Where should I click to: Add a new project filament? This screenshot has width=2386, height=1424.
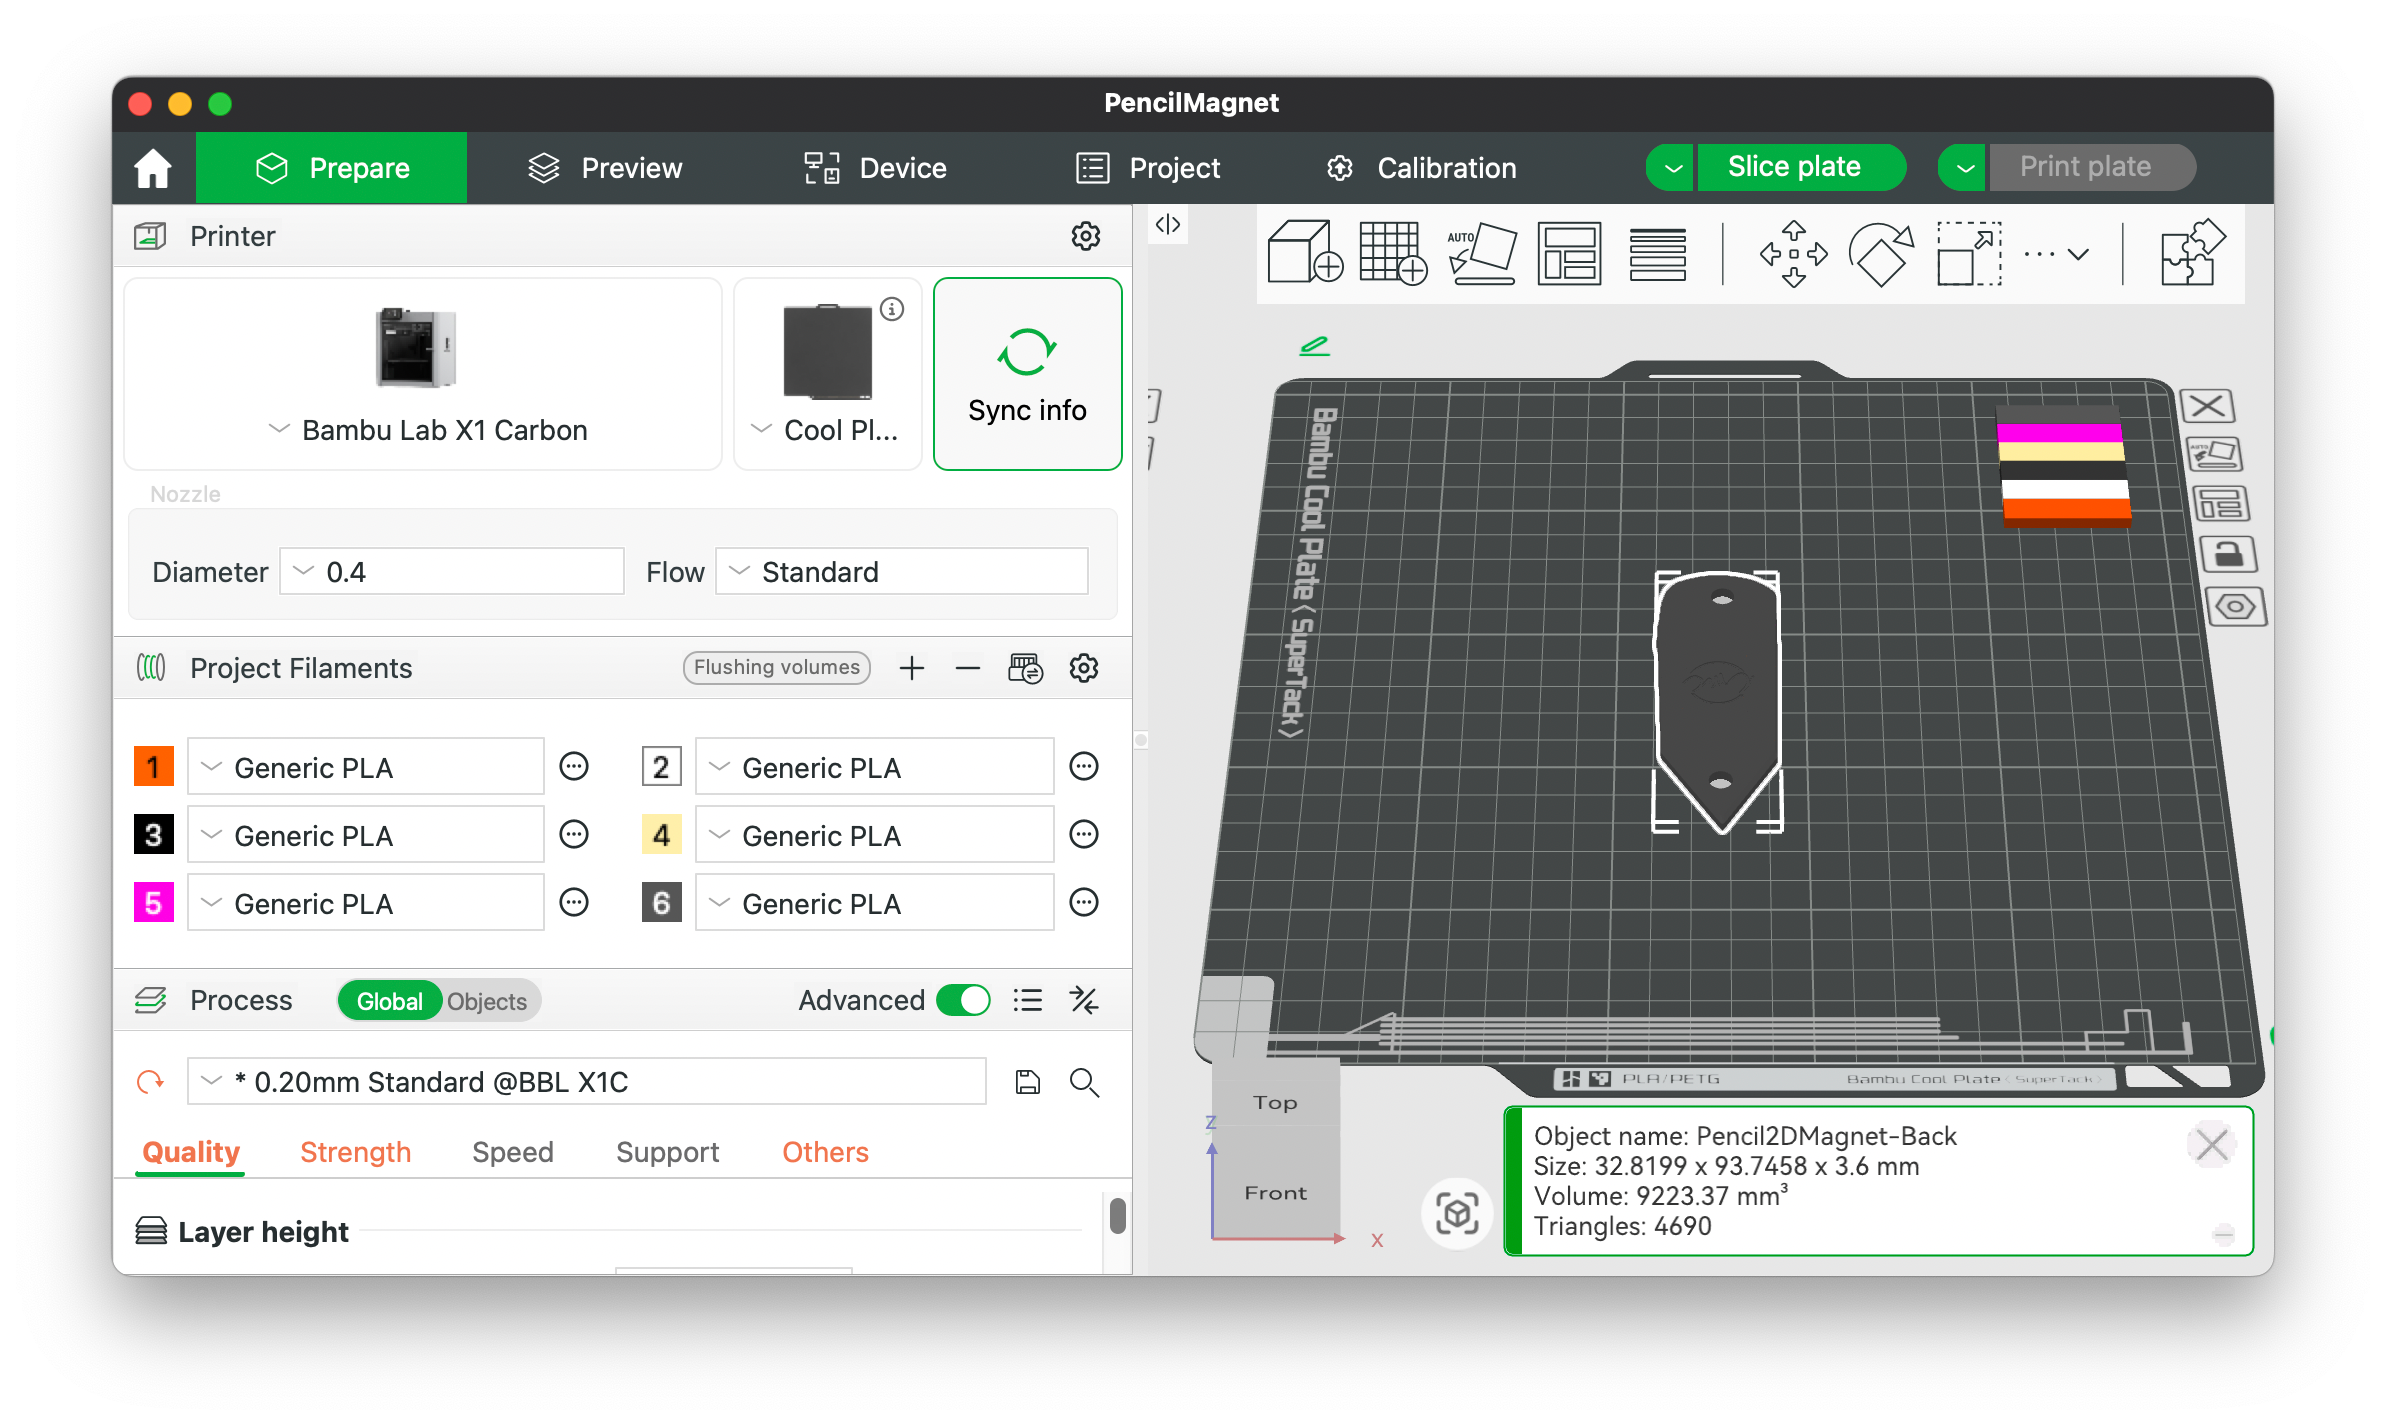(911, 668)
